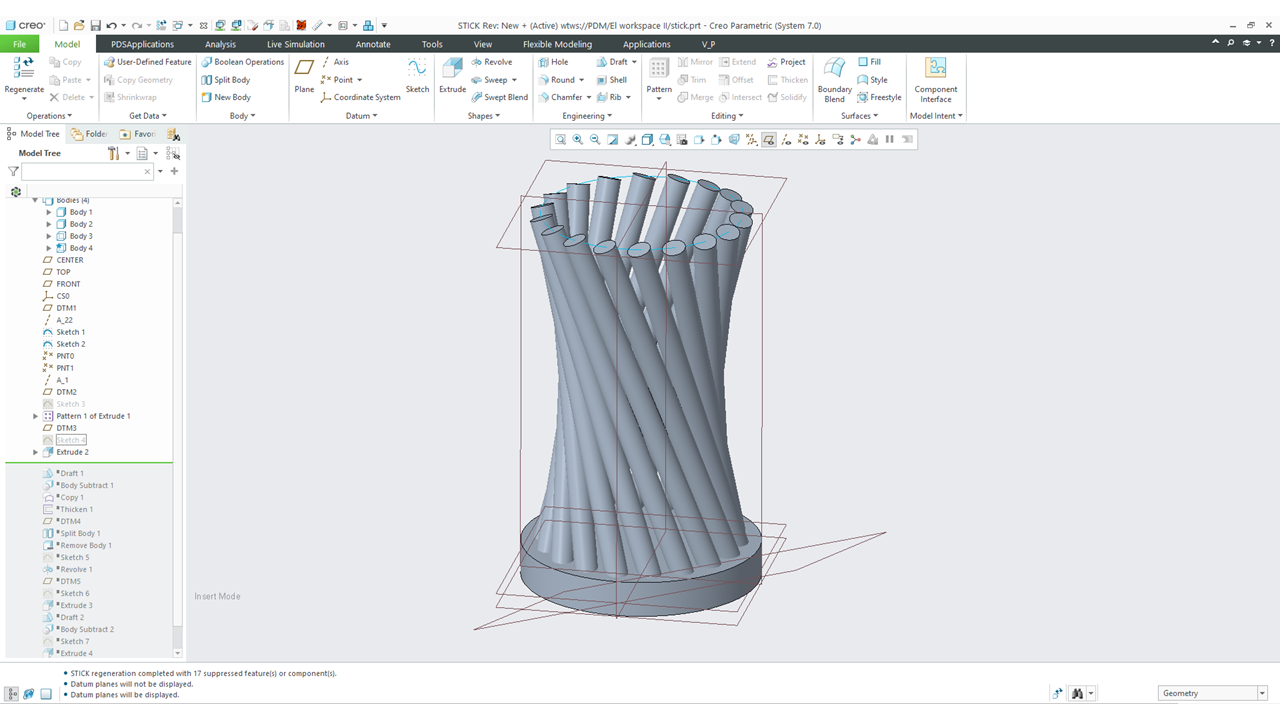
Task: Launch the Freestyle tool
Action: 879,97
